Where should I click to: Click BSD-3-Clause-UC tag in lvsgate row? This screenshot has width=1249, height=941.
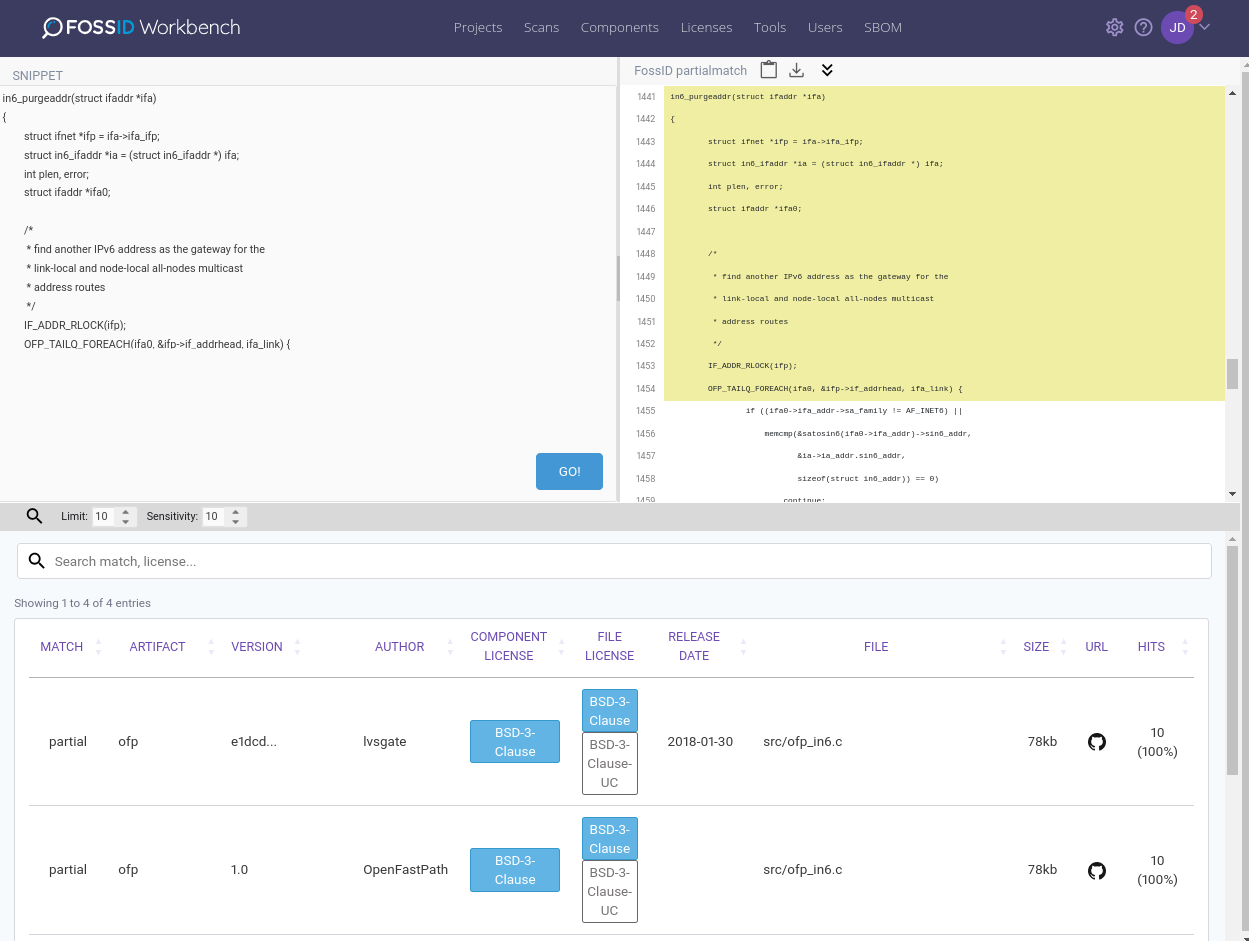click(610, 764)
